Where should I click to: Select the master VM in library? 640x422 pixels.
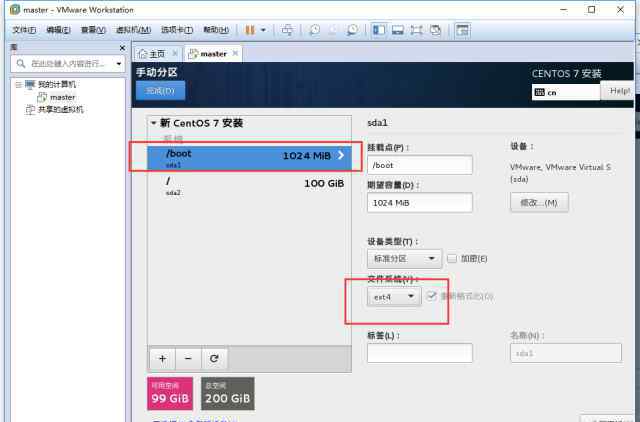coord(62,97)
